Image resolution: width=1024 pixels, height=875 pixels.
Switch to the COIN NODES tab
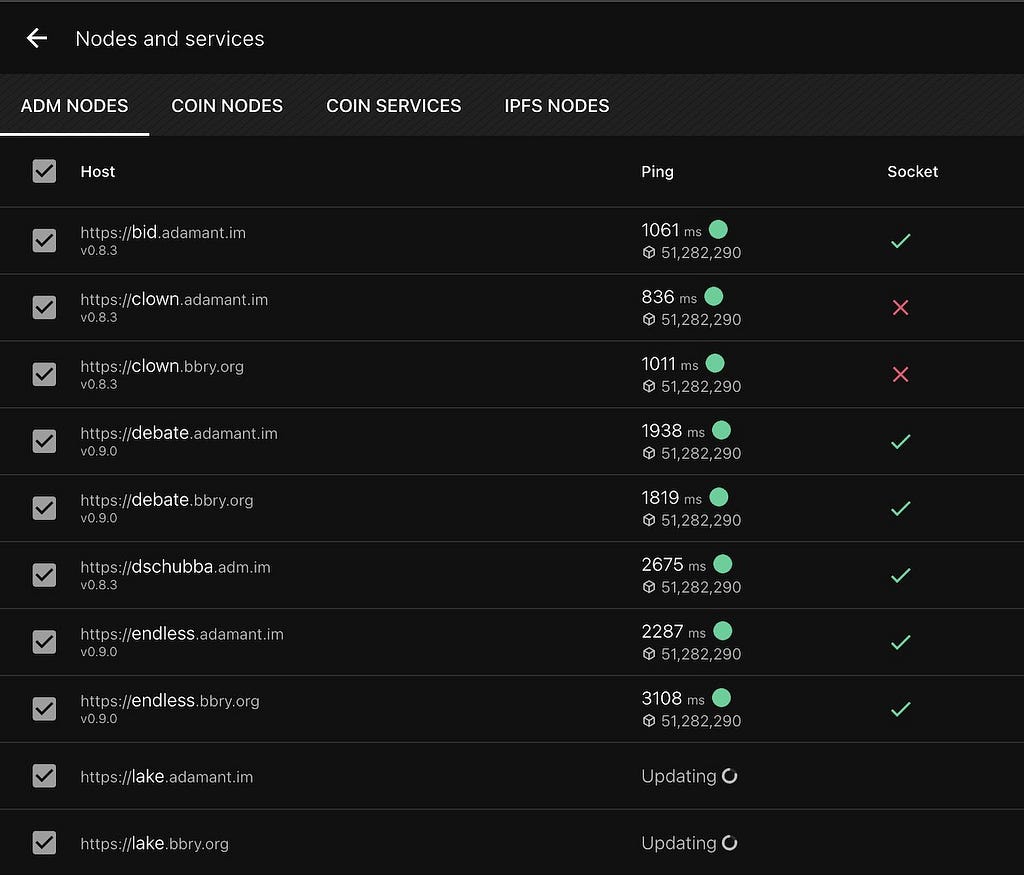tap(227, 106)
